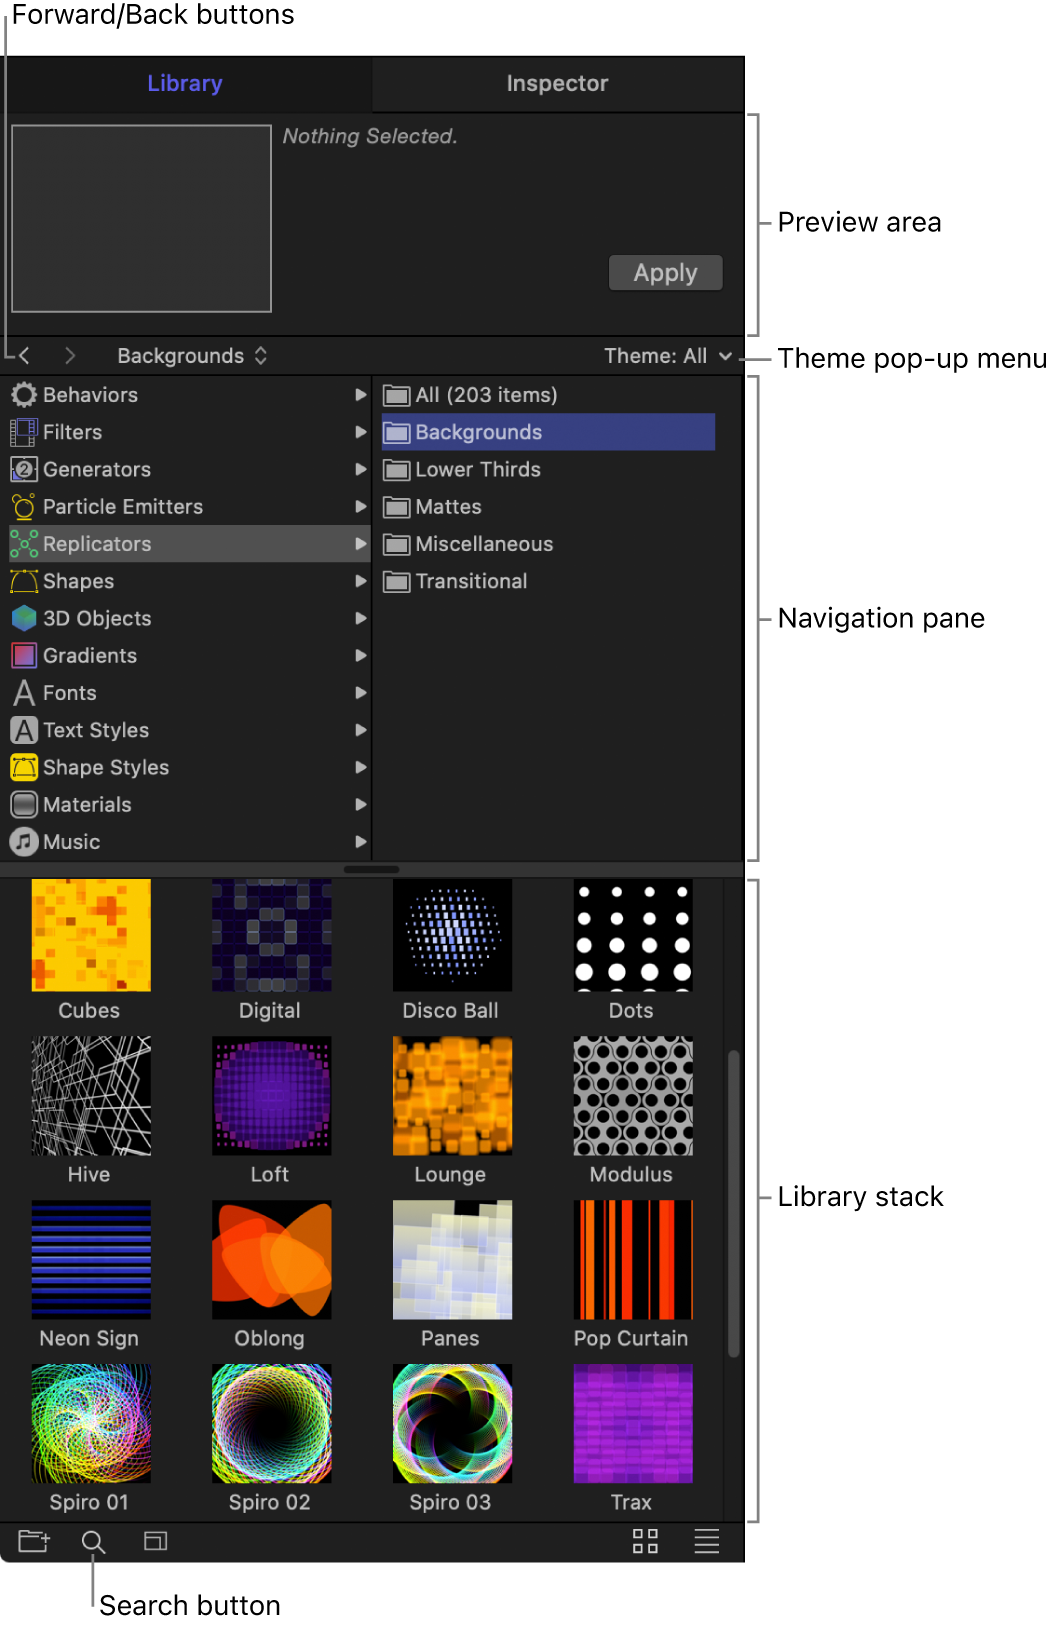This screenshot has height=1634, width=1060.
Task: Click the preview window toggle icon
Action: pos(155,1541)
